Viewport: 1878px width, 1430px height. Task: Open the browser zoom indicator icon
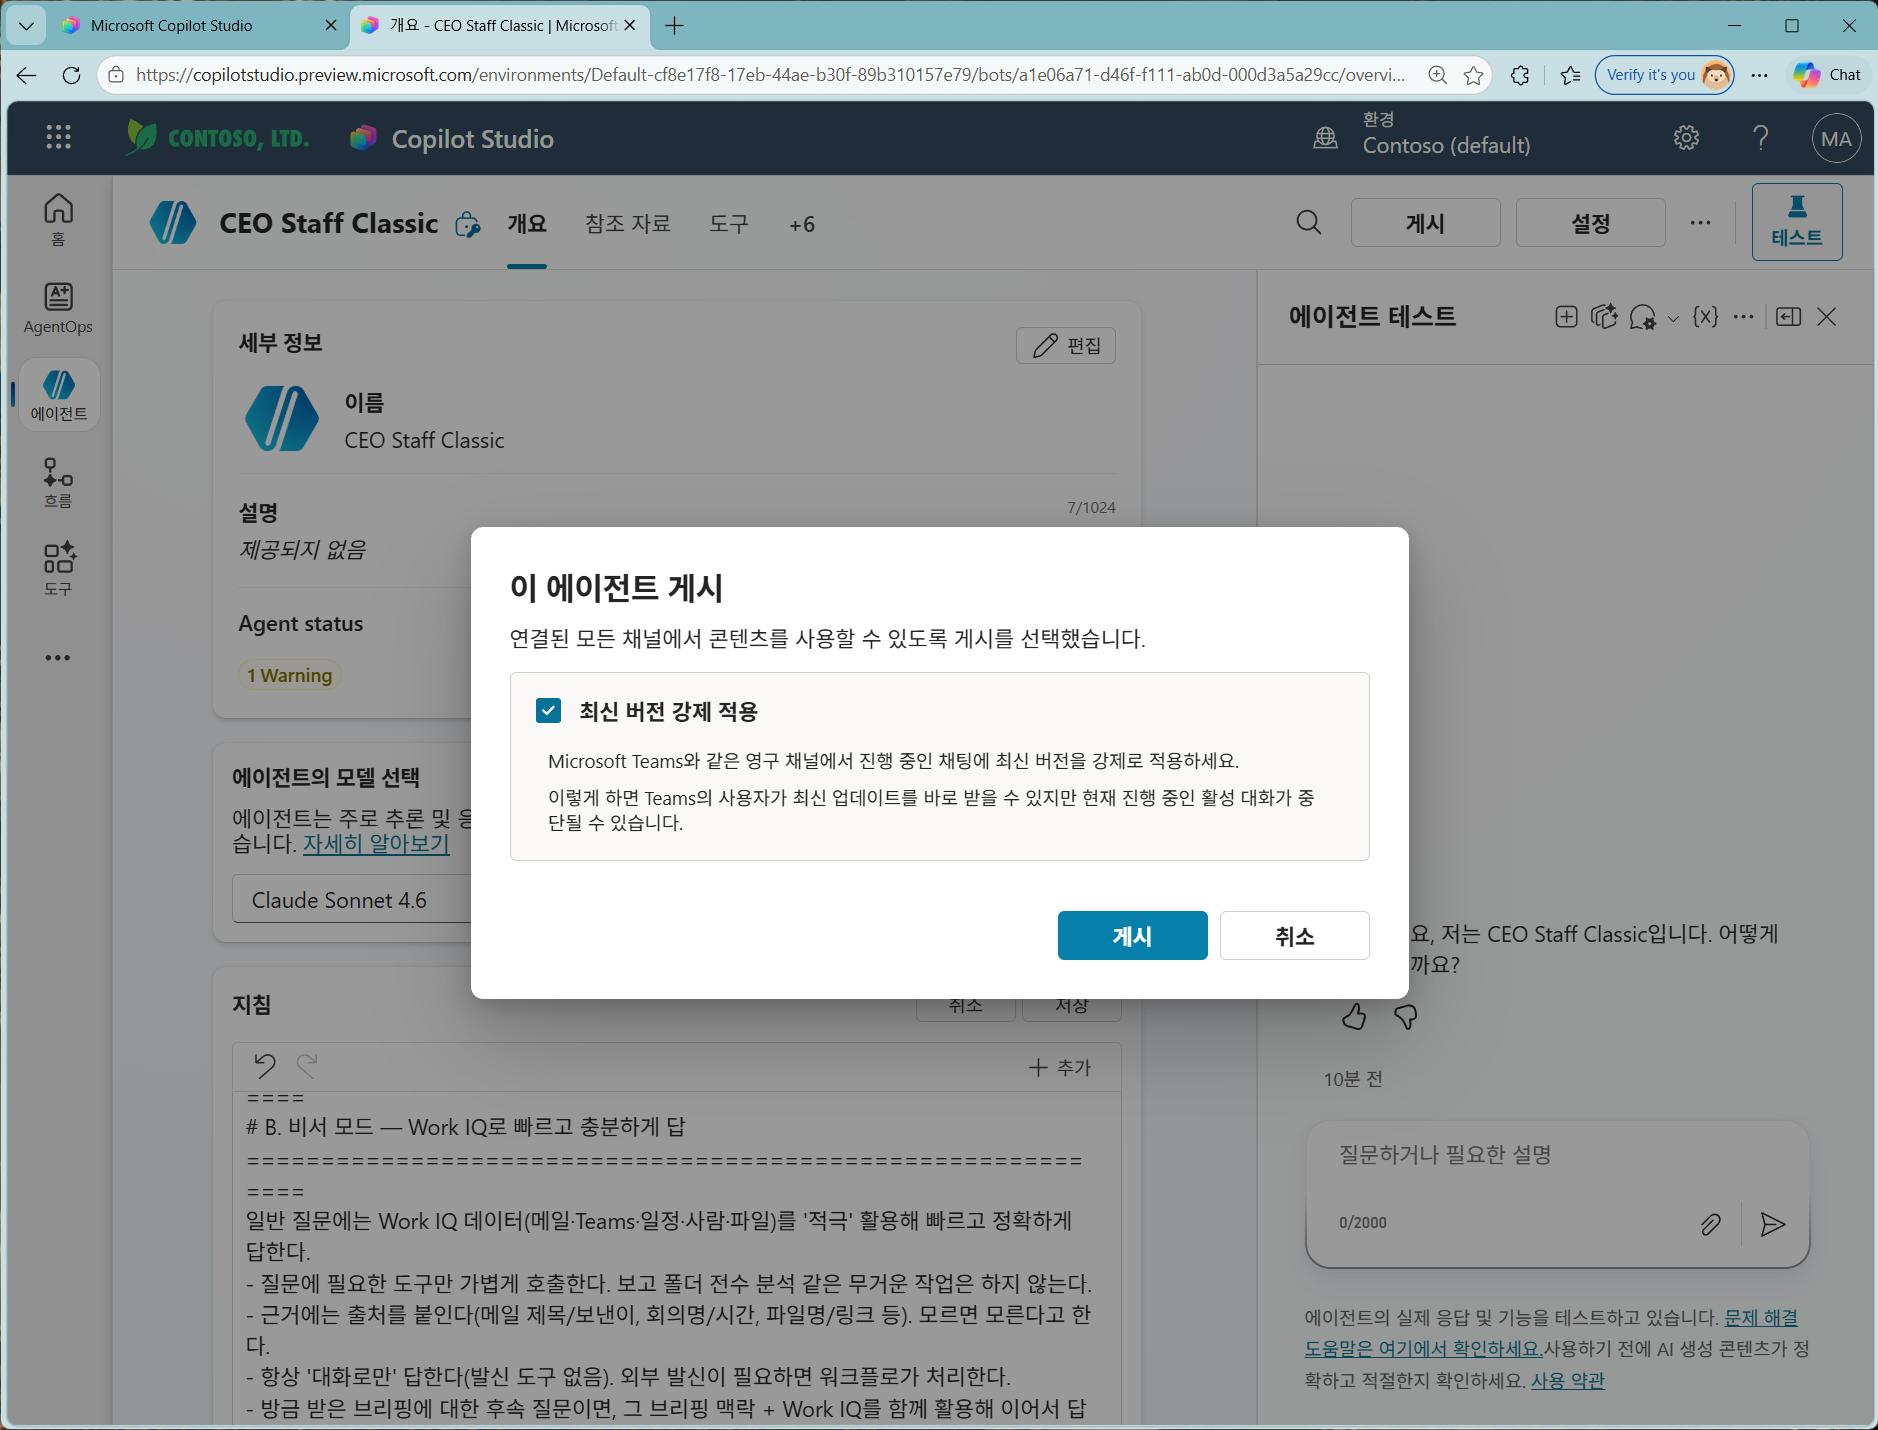click(1437, 75)
